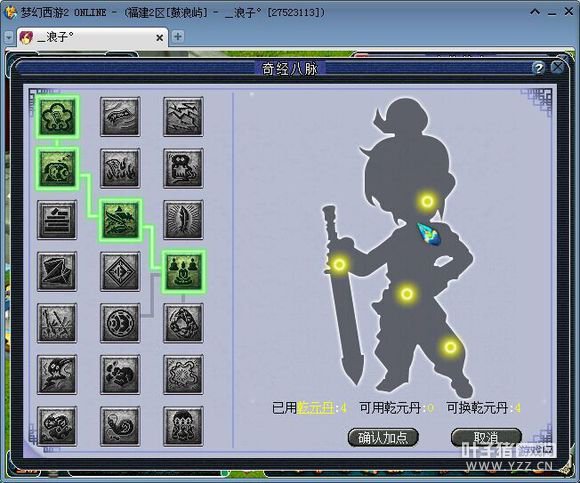Choose the coiled snake skill icon
The width and height of the screenshot is (580, 483).
click(120, 426)
